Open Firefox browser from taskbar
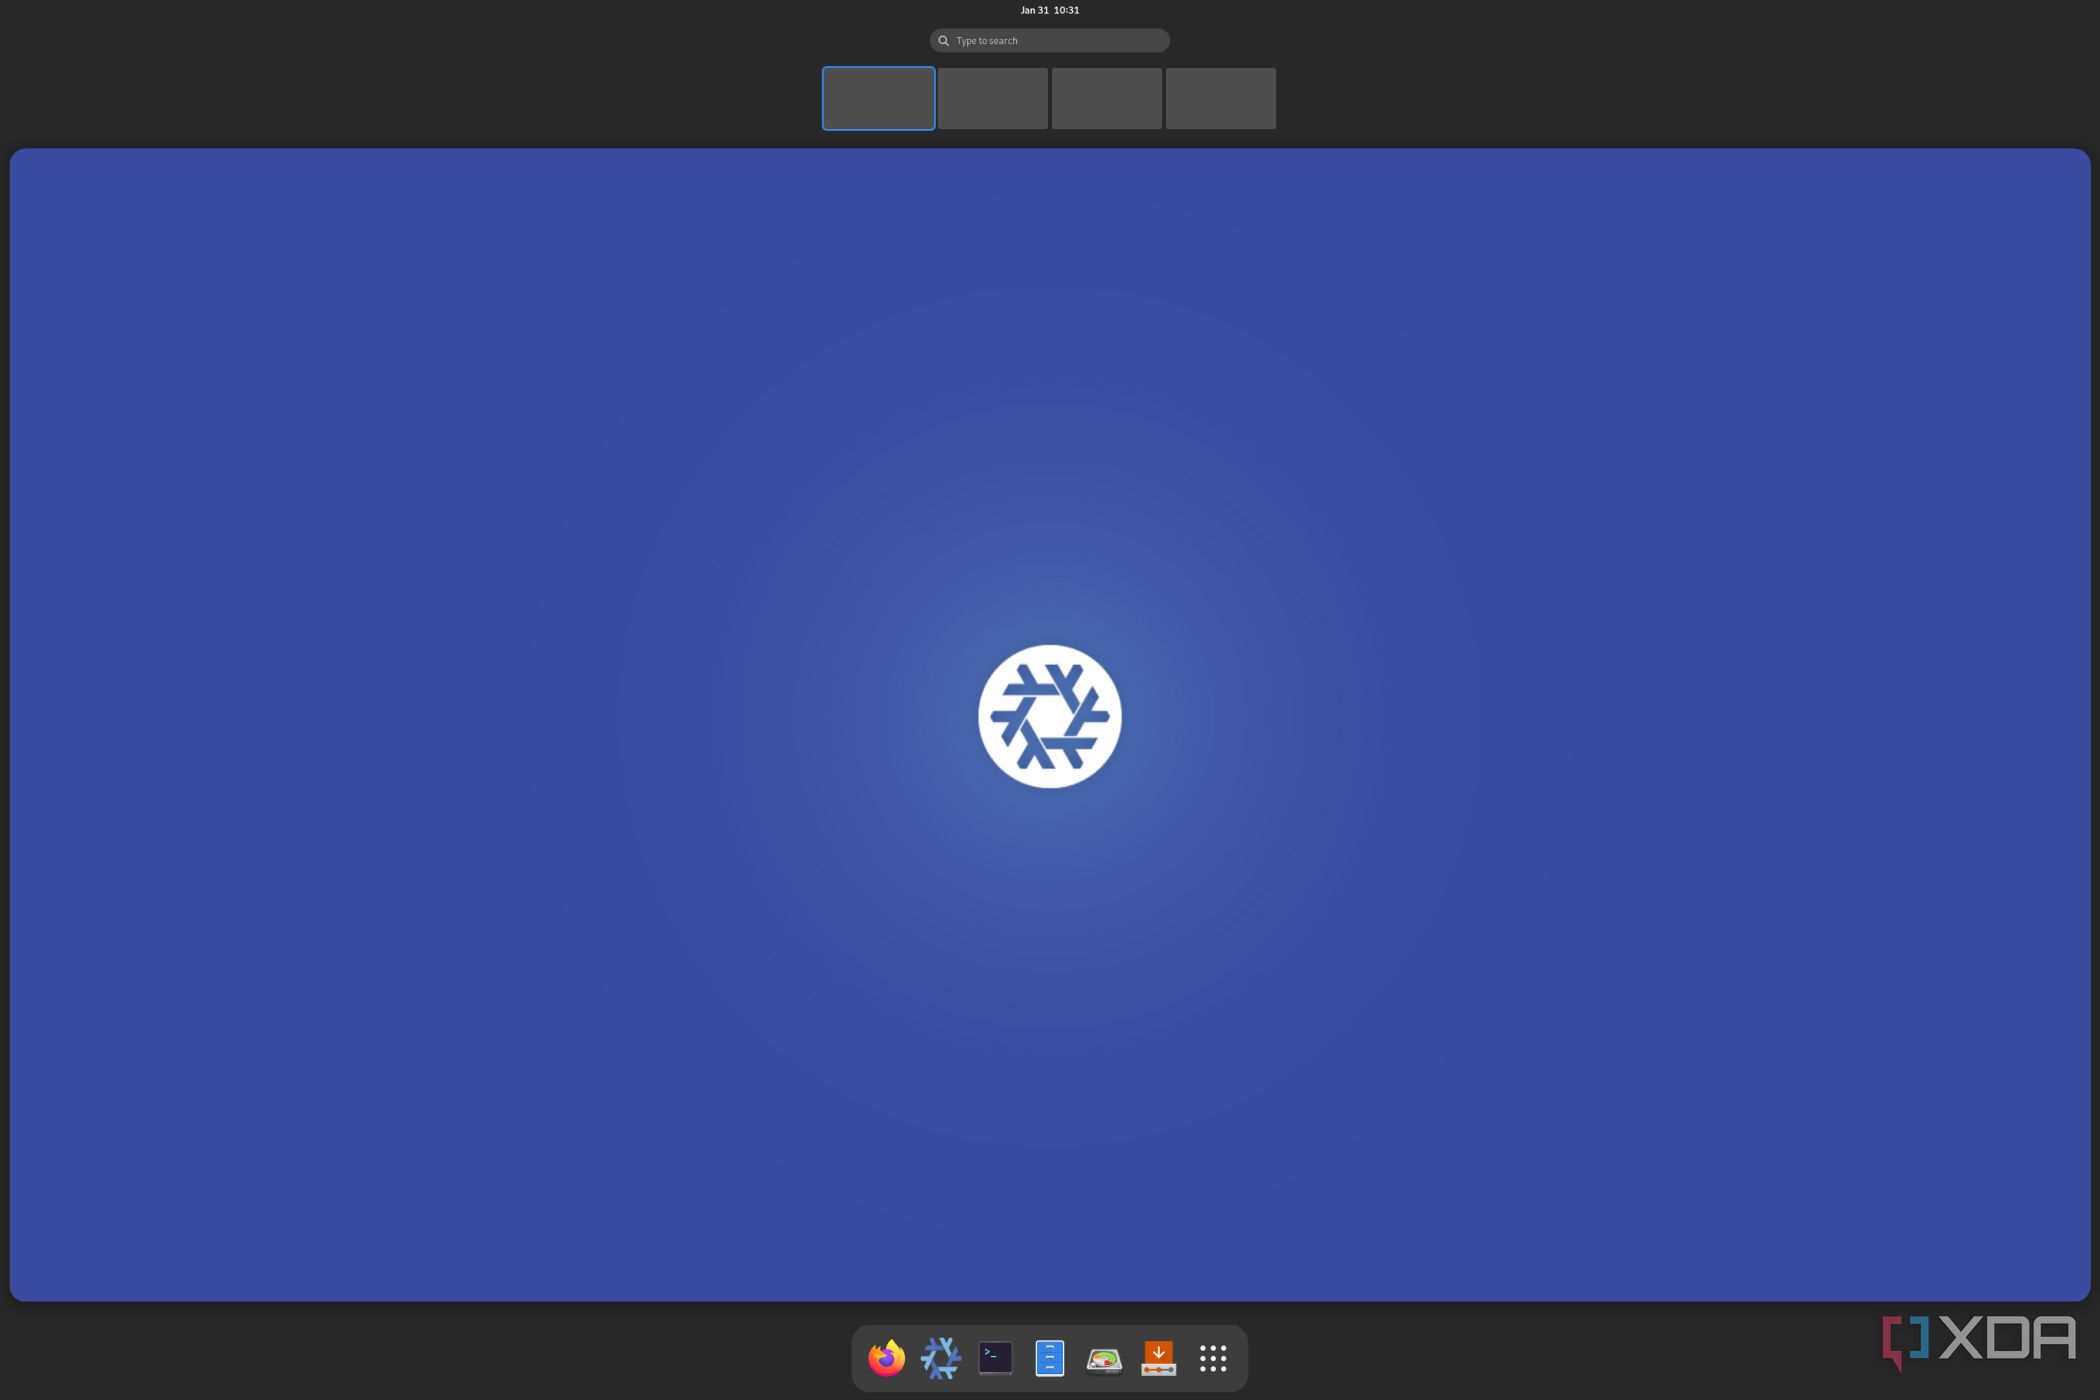This screenshot has width=2100, height=1400. (x=886, y=1356)
